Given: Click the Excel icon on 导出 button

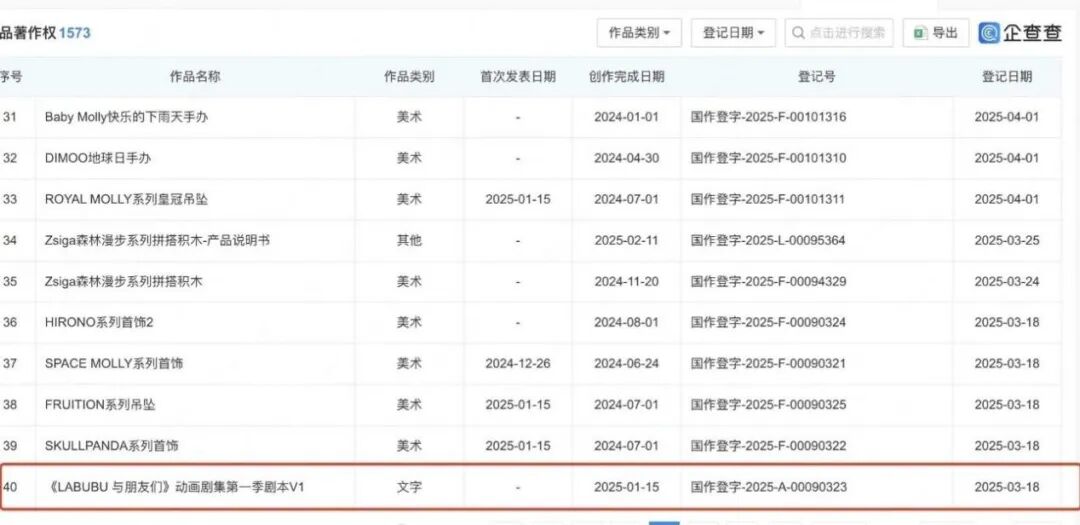Looking at the screenshot, I should [x=920, y=32].
